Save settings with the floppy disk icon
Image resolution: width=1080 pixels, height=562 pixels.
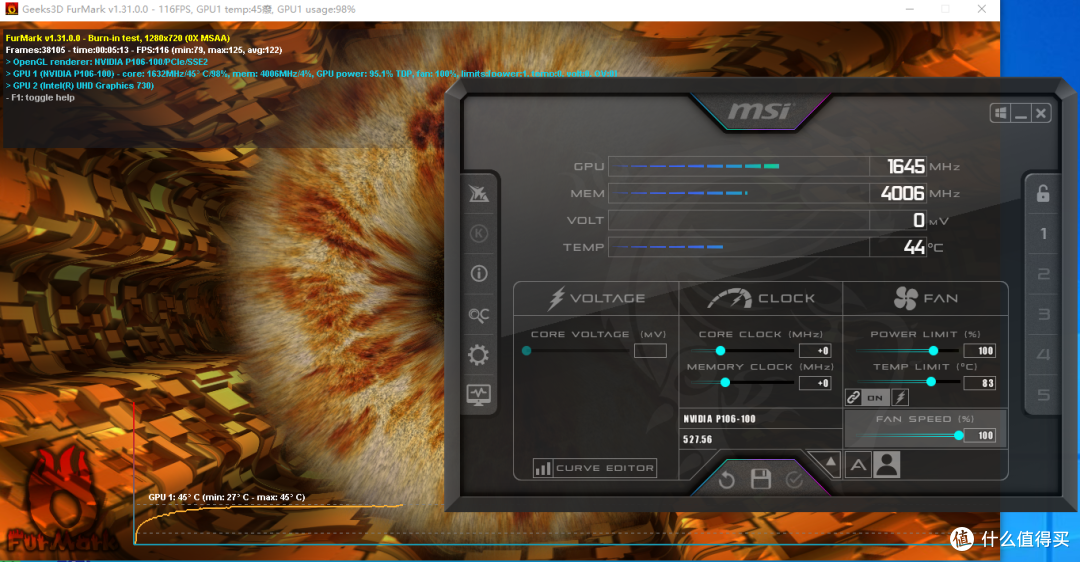click(x=760, y=479)
